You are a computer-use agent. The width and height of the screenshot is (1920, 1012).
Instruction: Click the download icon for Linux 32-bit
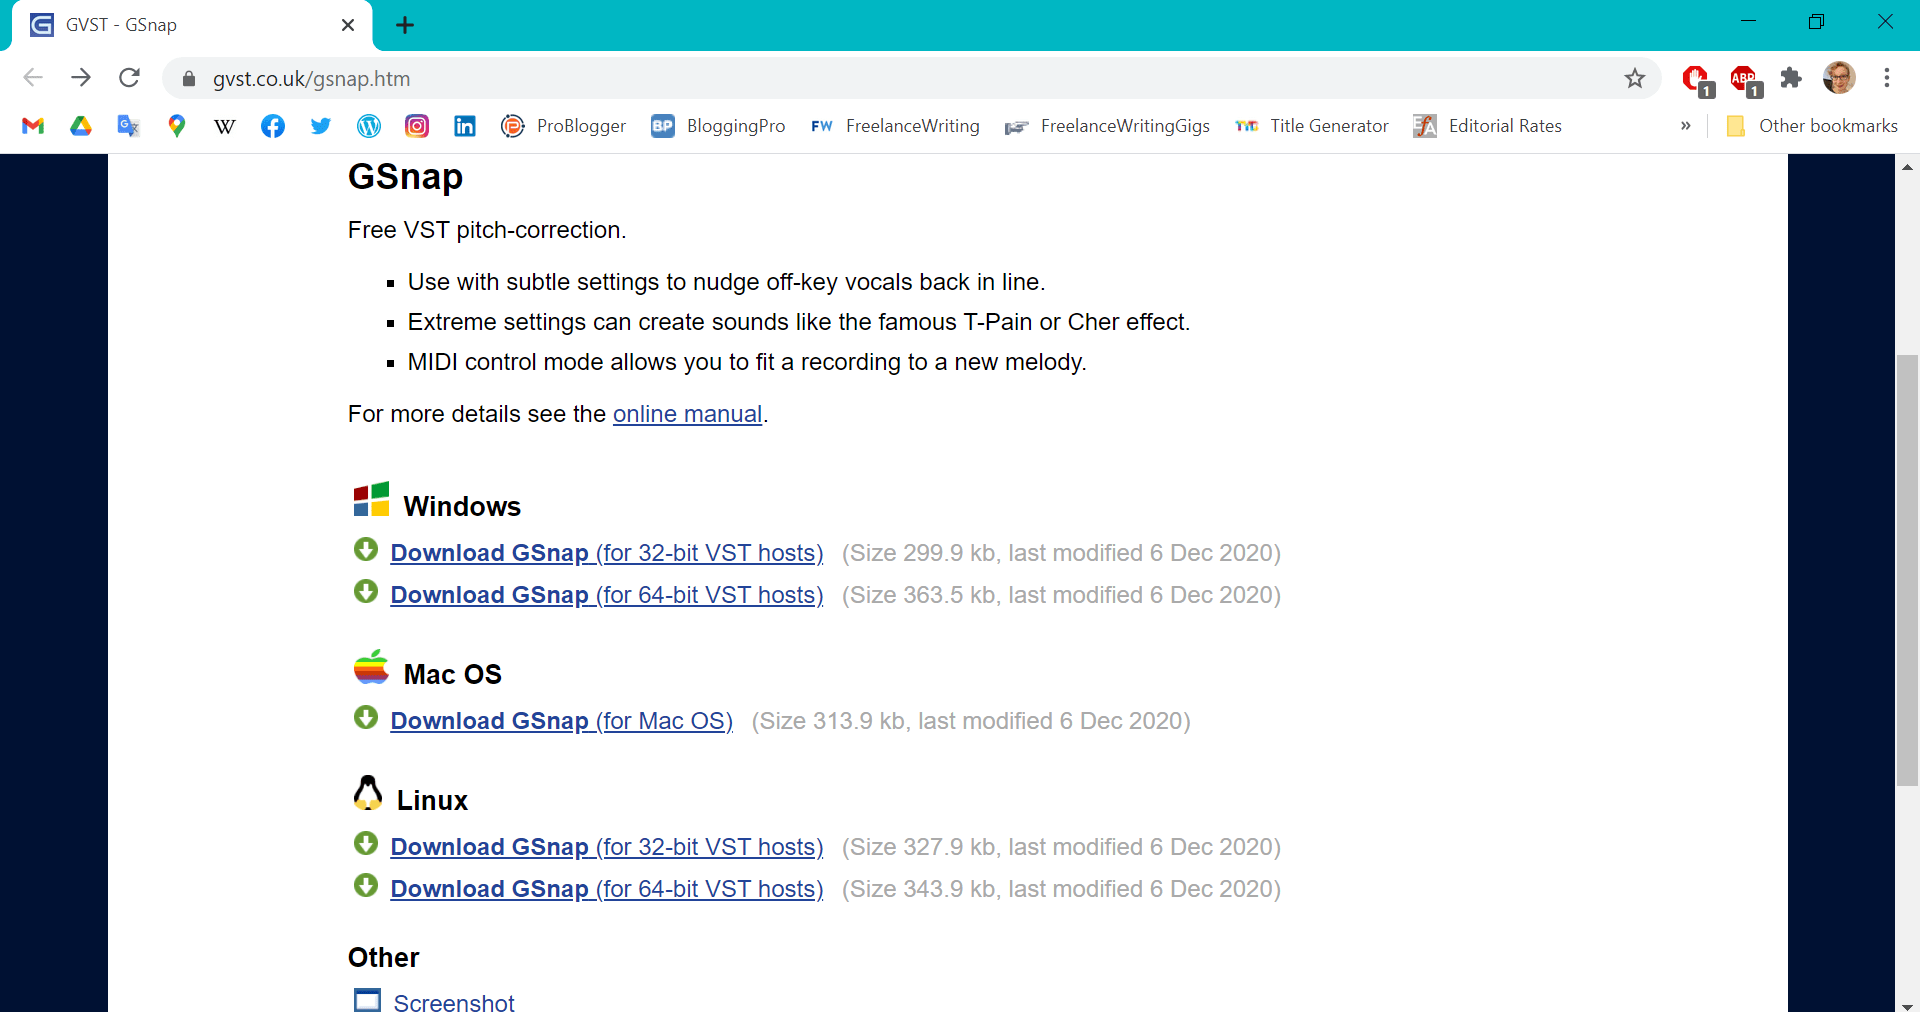click(x=366, y=844)
